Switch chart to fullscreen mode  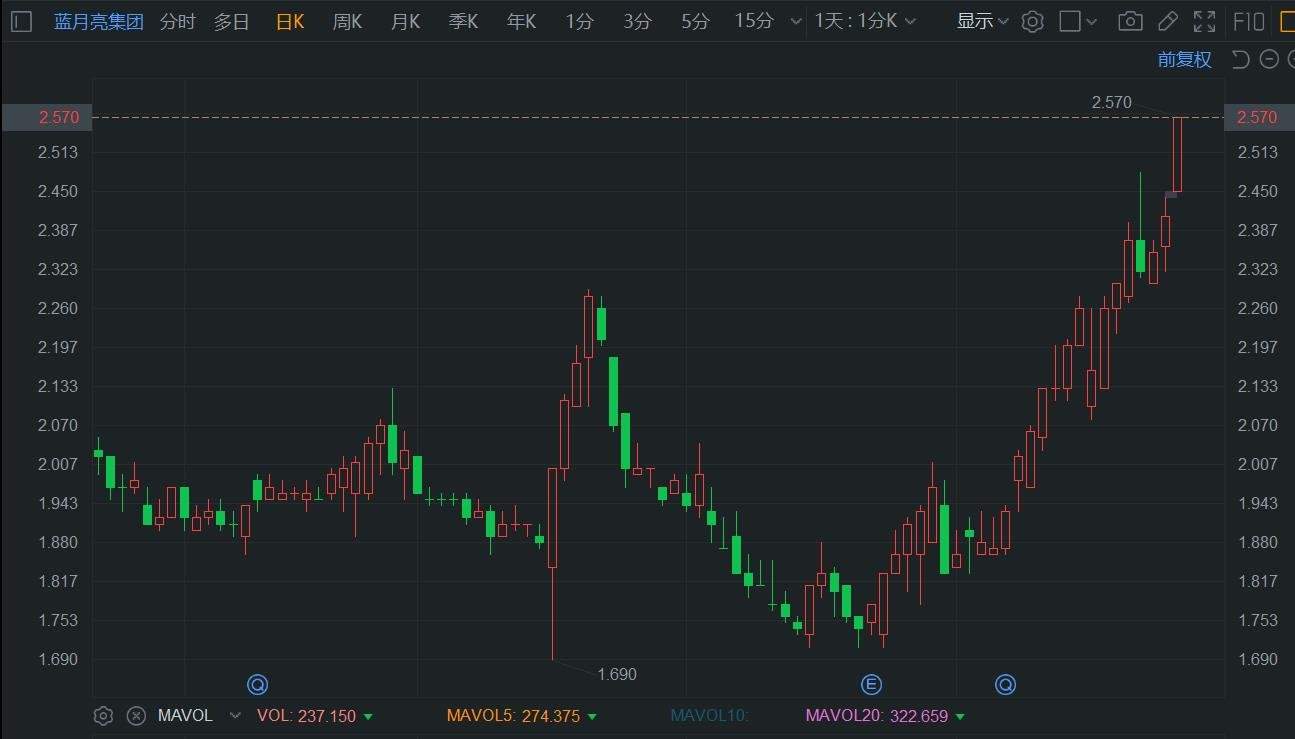[1205, 21]
